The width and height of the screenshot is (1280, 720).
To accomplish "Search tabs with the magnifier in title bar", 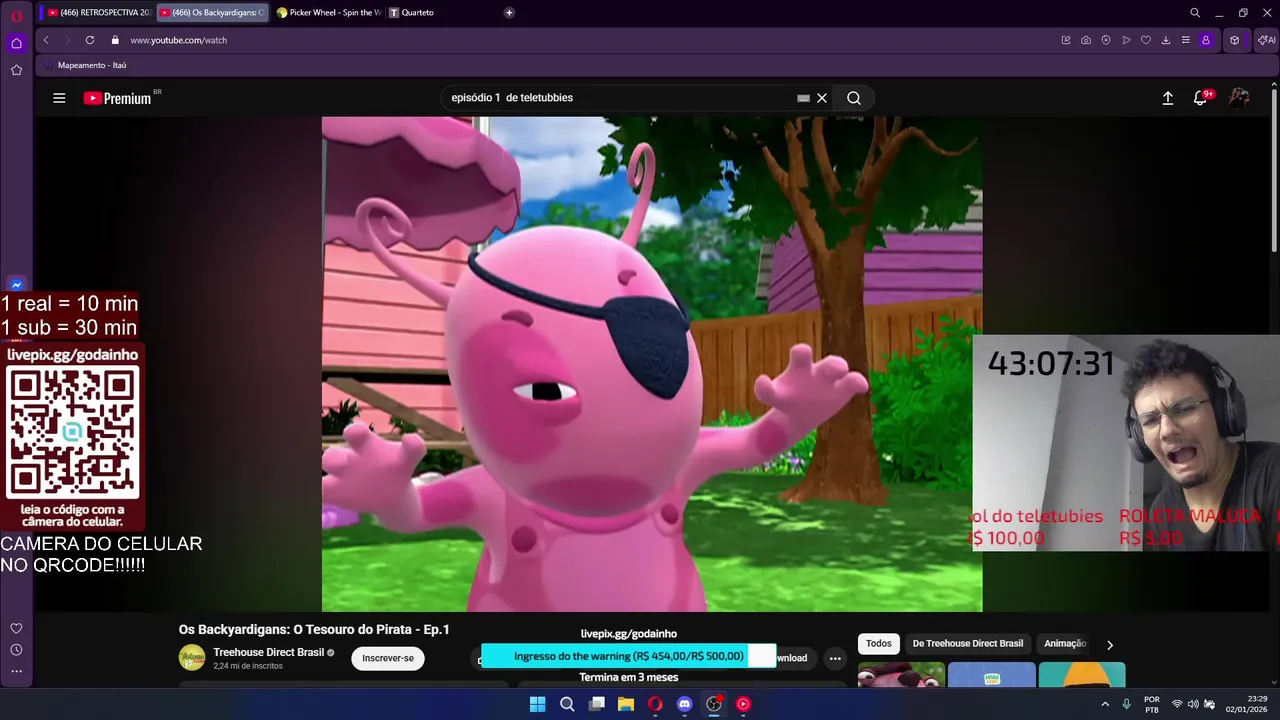I will 1195,13.
